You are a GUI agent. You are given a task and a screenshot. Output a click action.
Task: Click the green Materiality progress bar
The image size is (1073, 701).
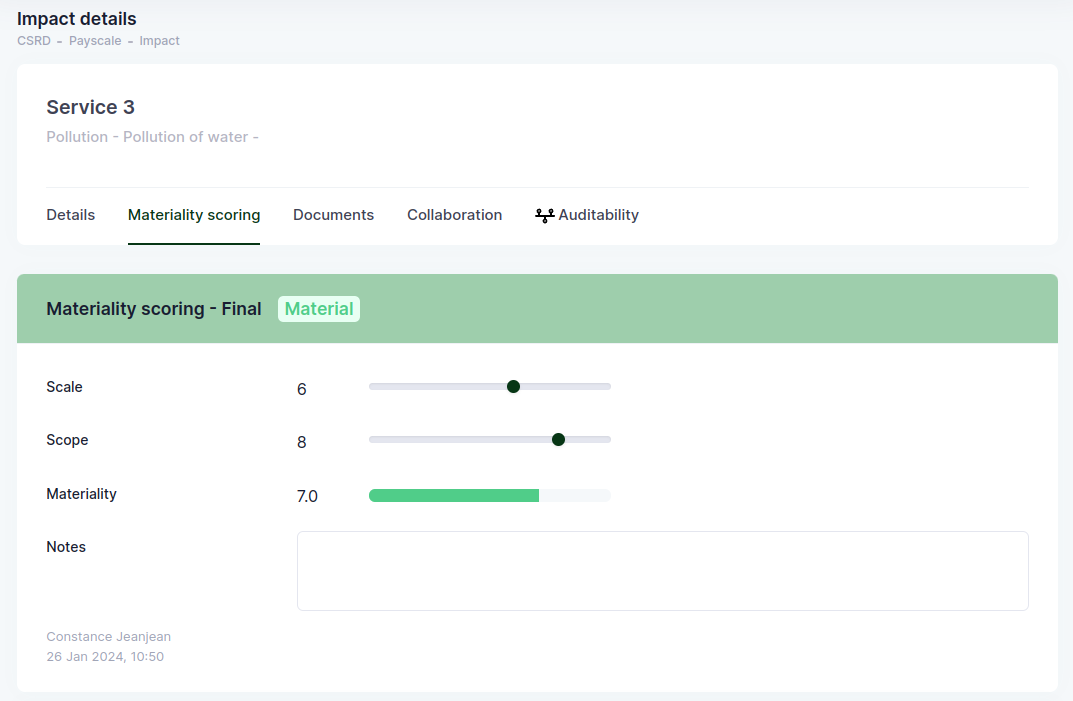point(454,495)
